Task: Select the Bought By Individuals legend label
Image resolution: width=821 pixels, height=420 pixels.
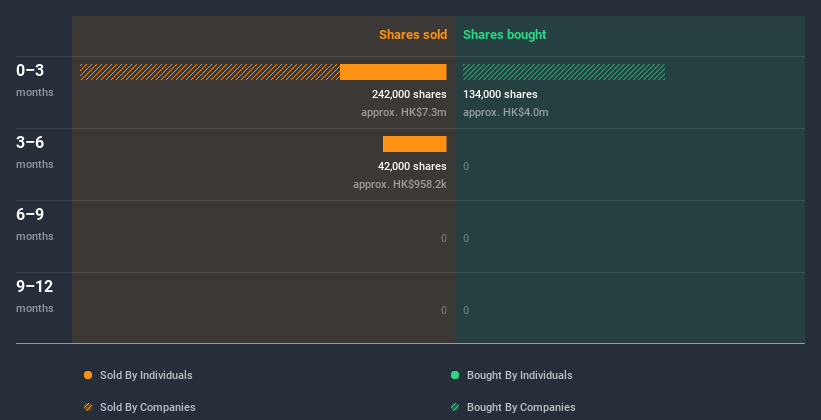Action: (x=519, y=375)
